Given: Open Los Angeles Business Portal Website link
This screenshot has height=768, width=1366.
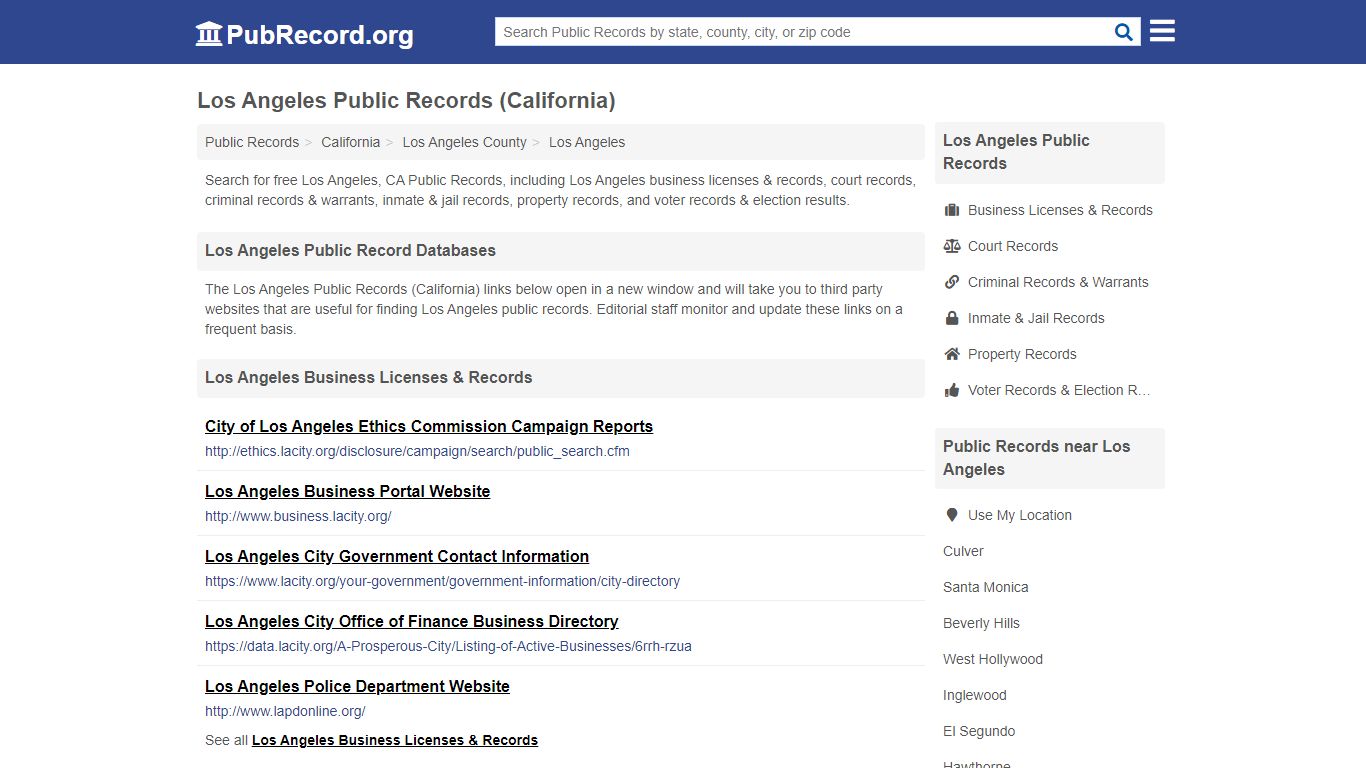Looking at the screenshot, I should (347, 491).
